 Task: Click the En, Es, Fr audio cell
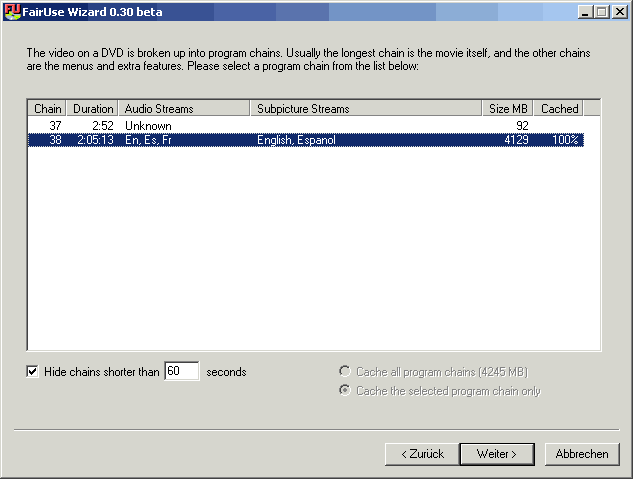click(148, 140)
